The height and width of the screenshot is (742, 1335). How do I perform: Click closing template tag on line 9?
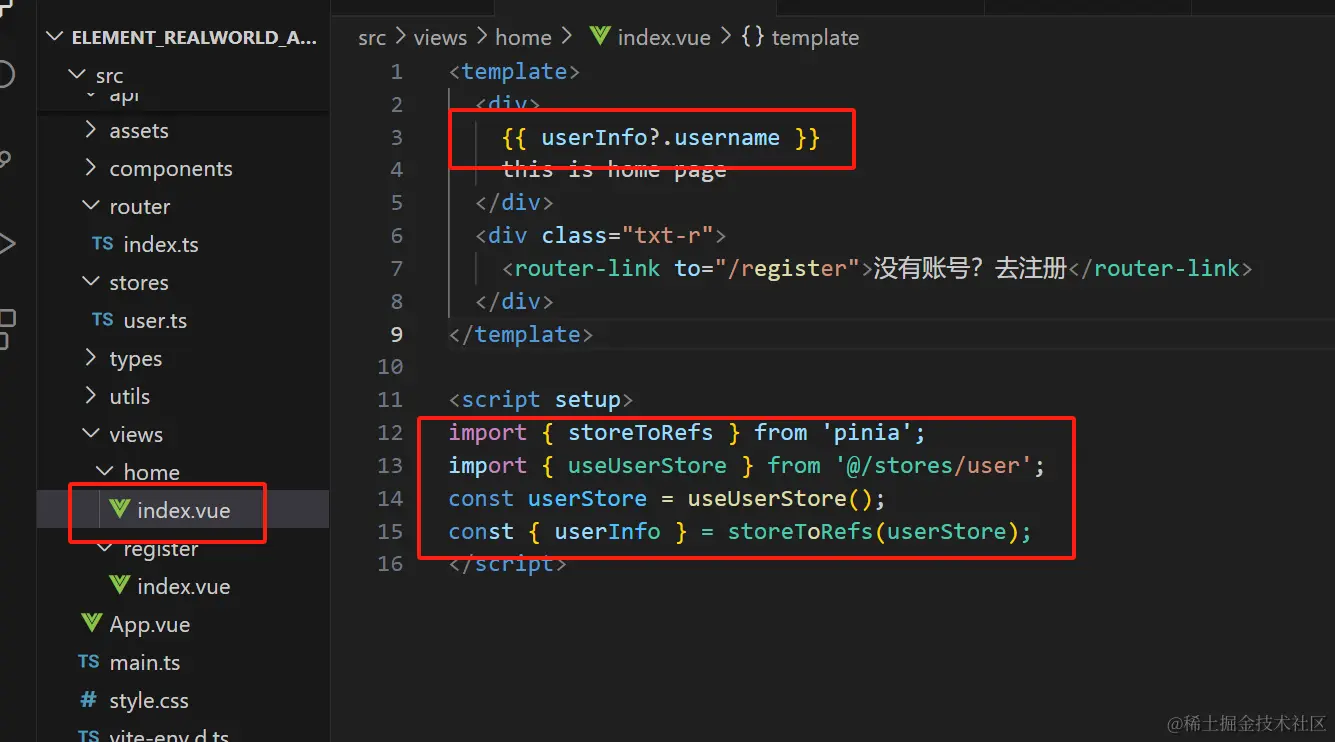tap(520, 334)
